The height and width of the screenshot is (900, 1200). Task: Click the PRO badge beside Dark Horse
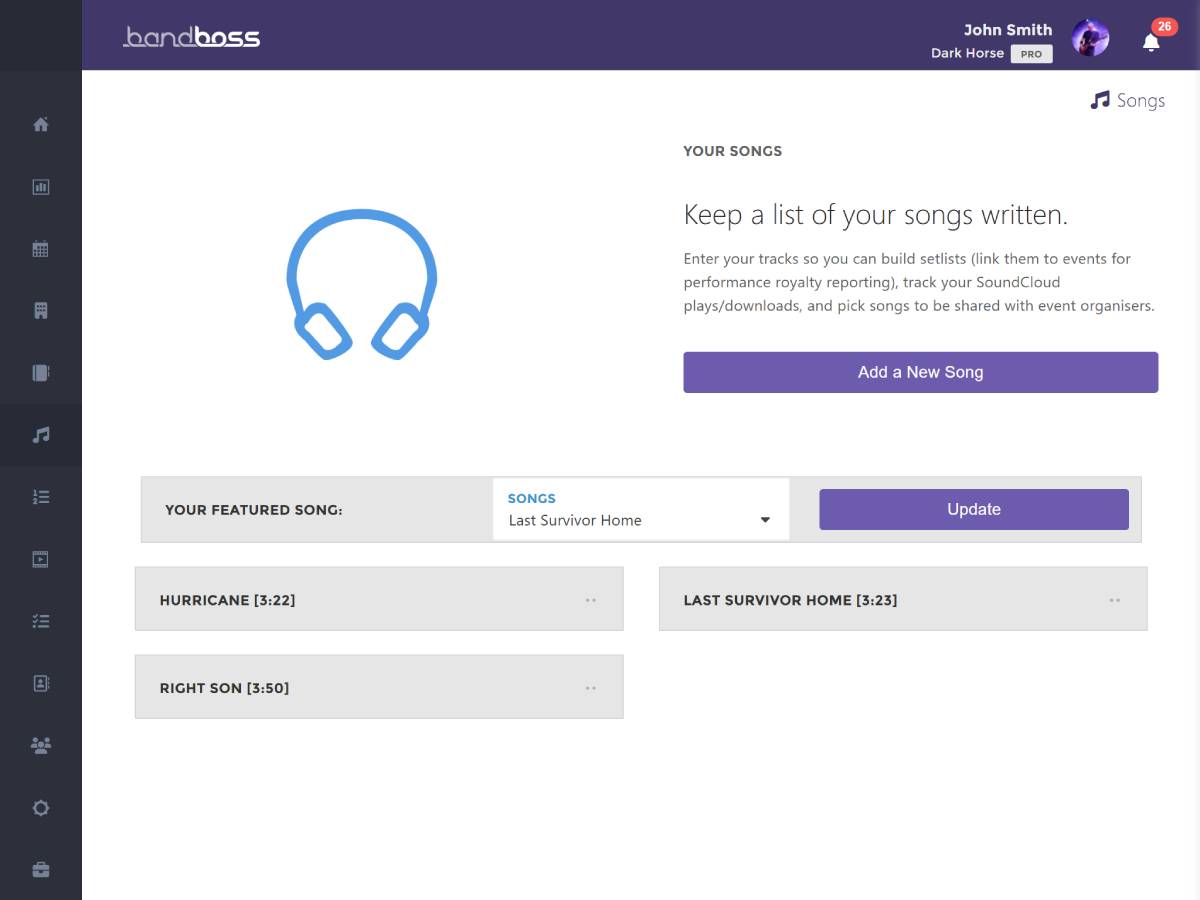[1031, 54]
